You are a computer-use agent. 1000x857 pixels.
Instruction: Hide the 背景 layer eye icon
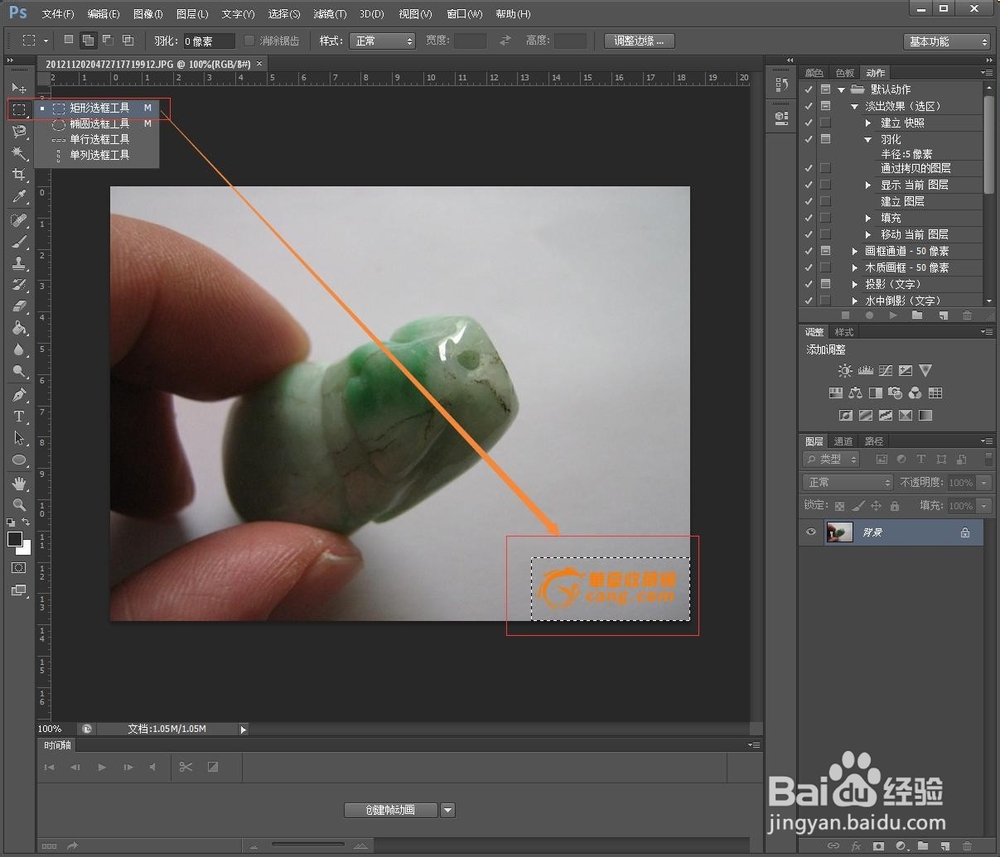pos(811,532)
